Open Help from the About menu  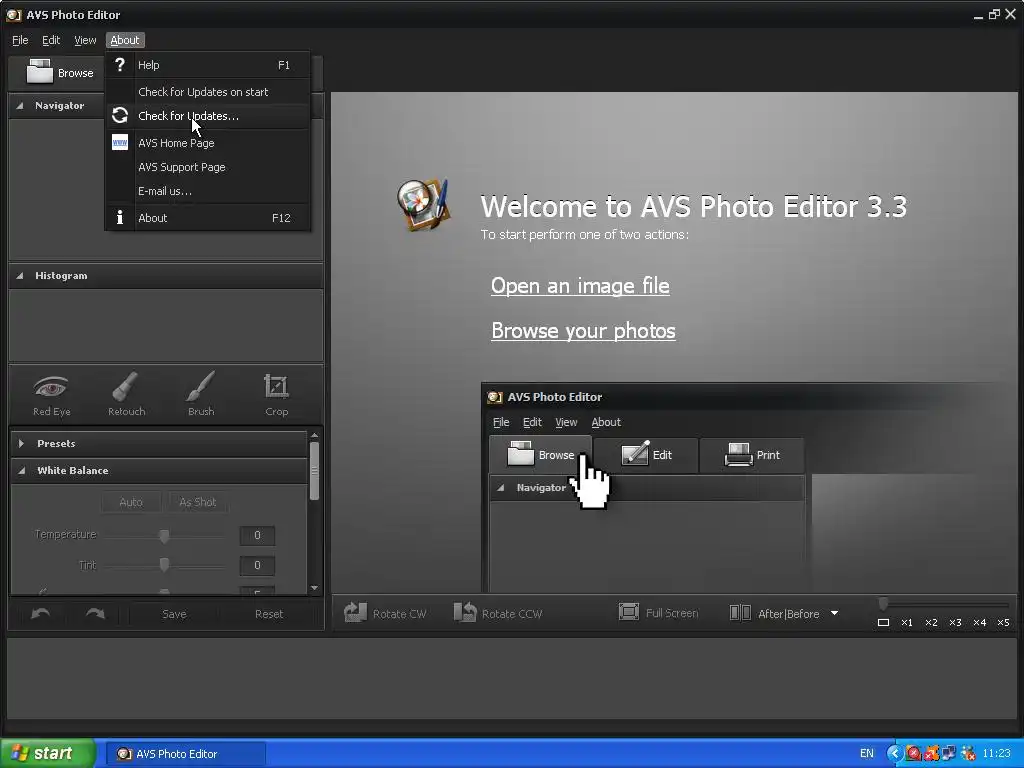(x=208, y=65)
